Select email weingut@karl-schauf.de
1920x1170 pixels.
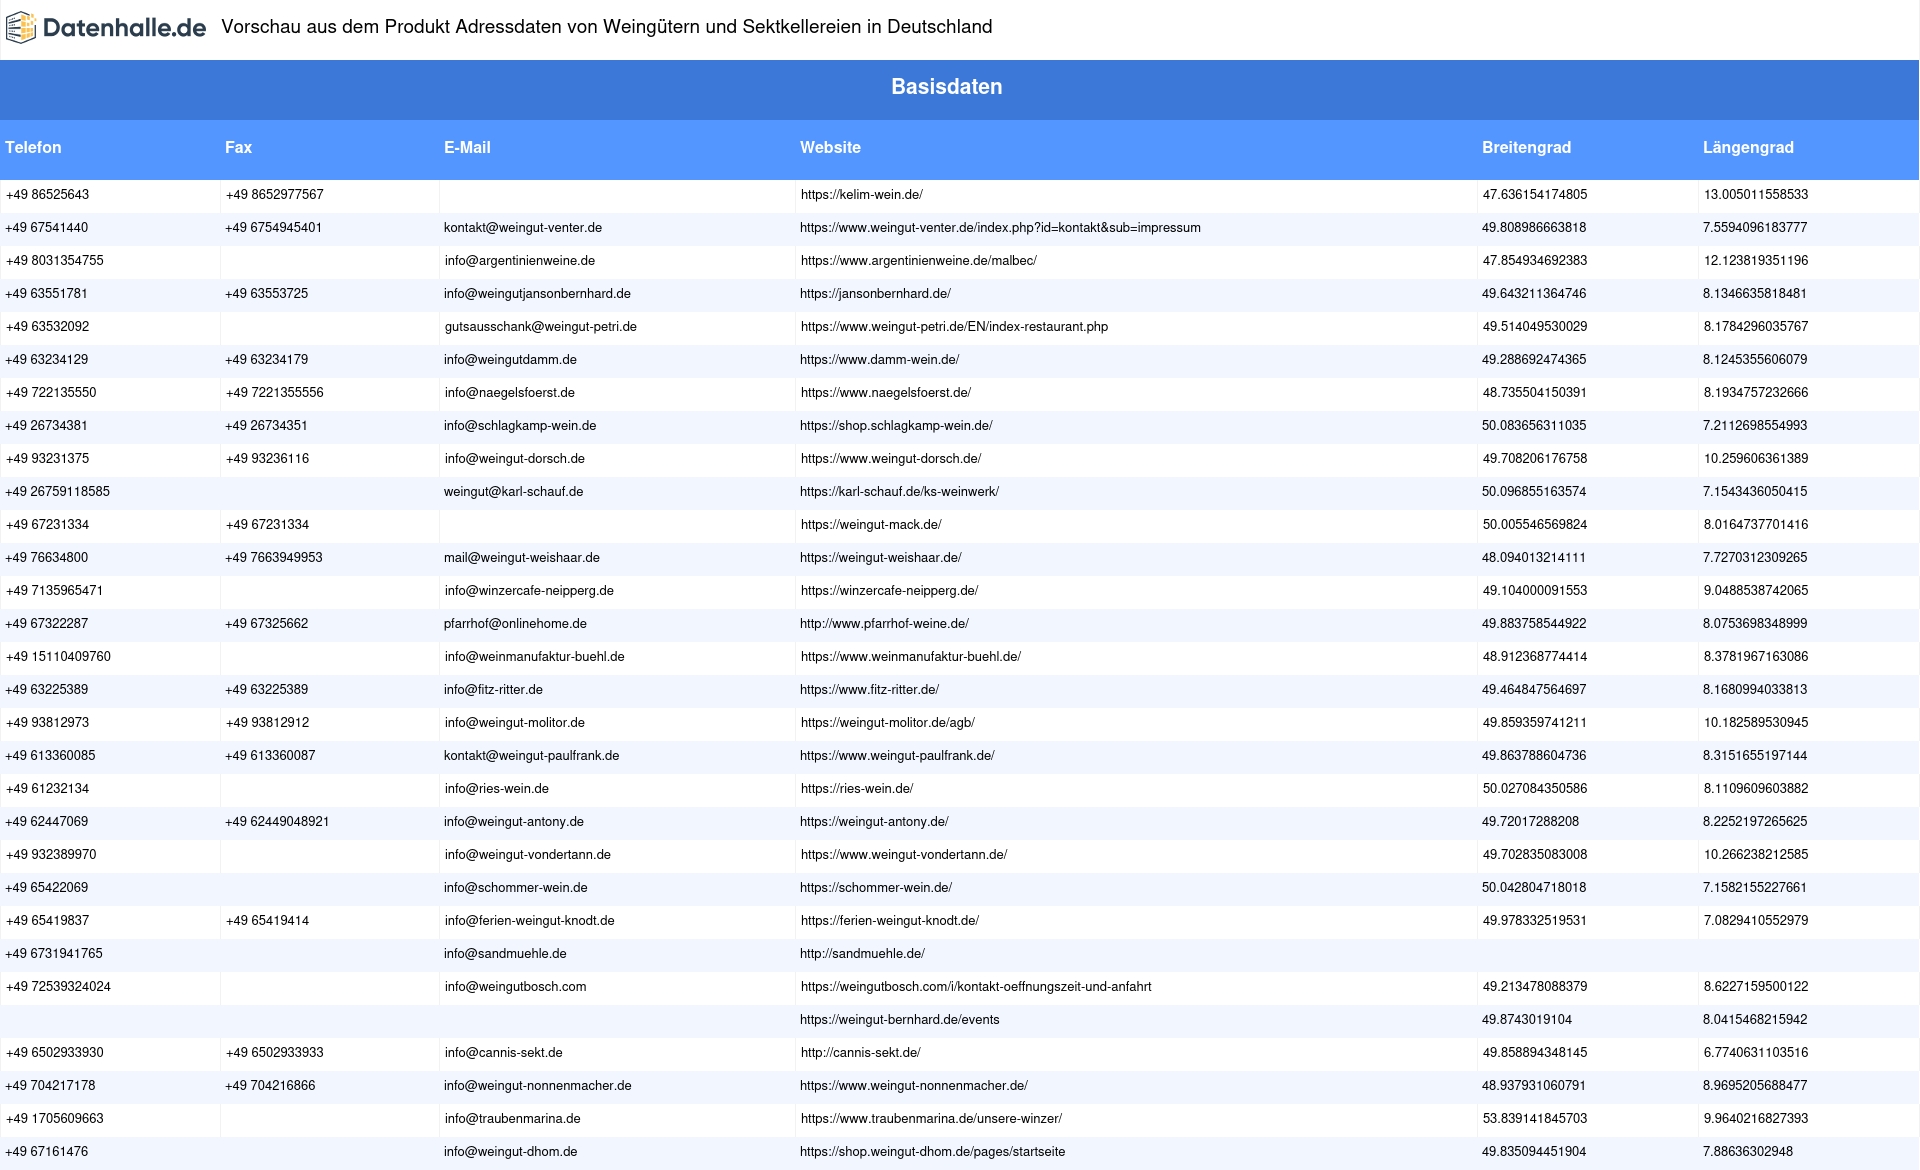[513, 492]
